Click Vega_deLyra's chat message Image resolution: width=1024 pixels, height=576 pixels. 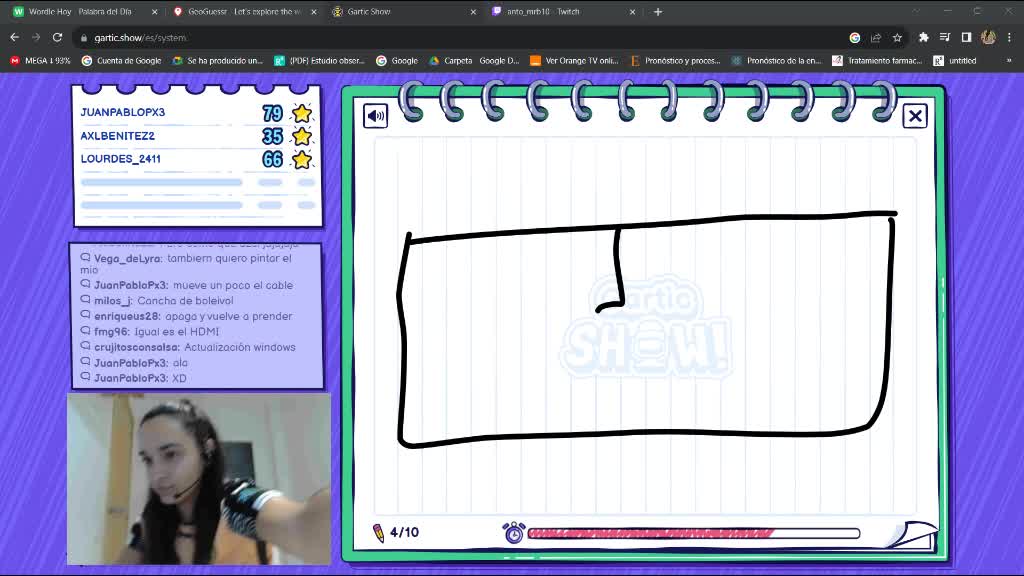[x=186, y=264]
